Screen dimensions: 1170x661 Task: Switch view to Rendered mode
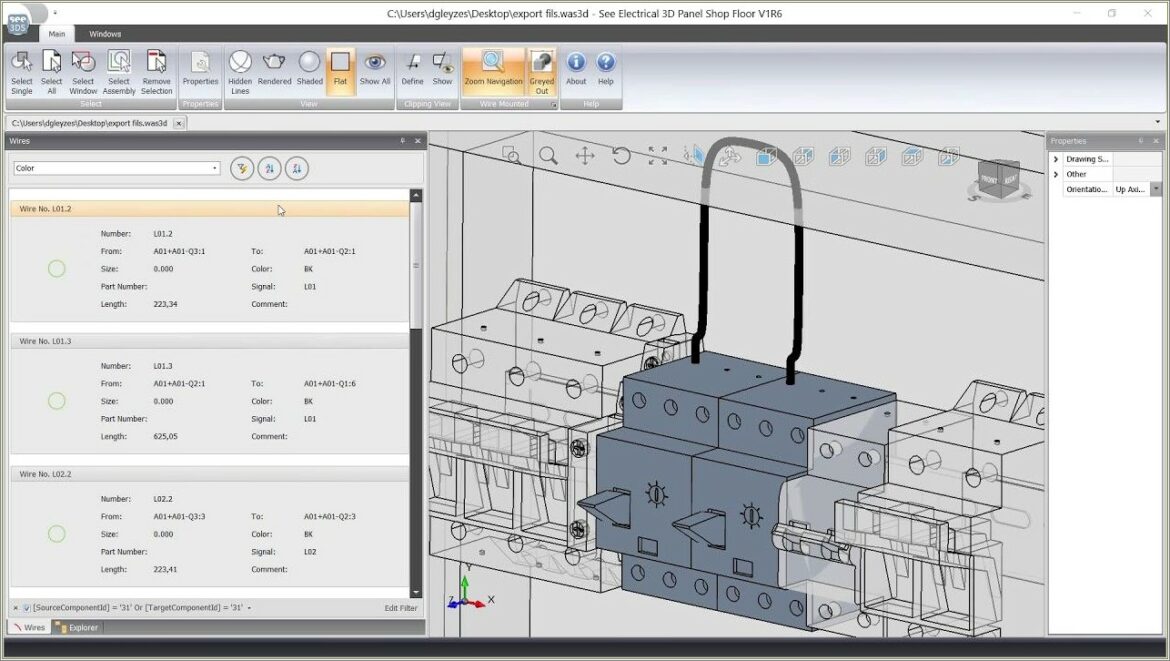(274, 69)
